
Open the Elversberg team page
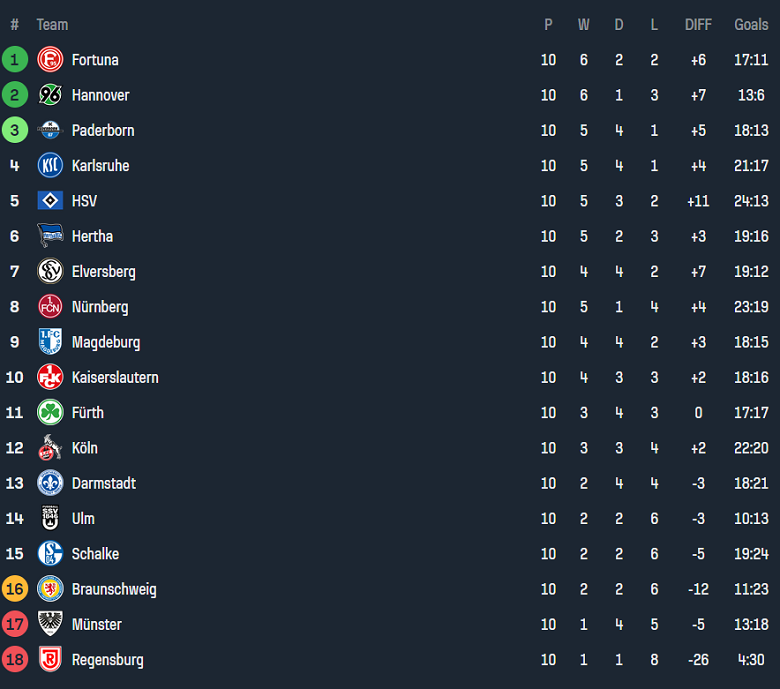click(x=104, y=272)
